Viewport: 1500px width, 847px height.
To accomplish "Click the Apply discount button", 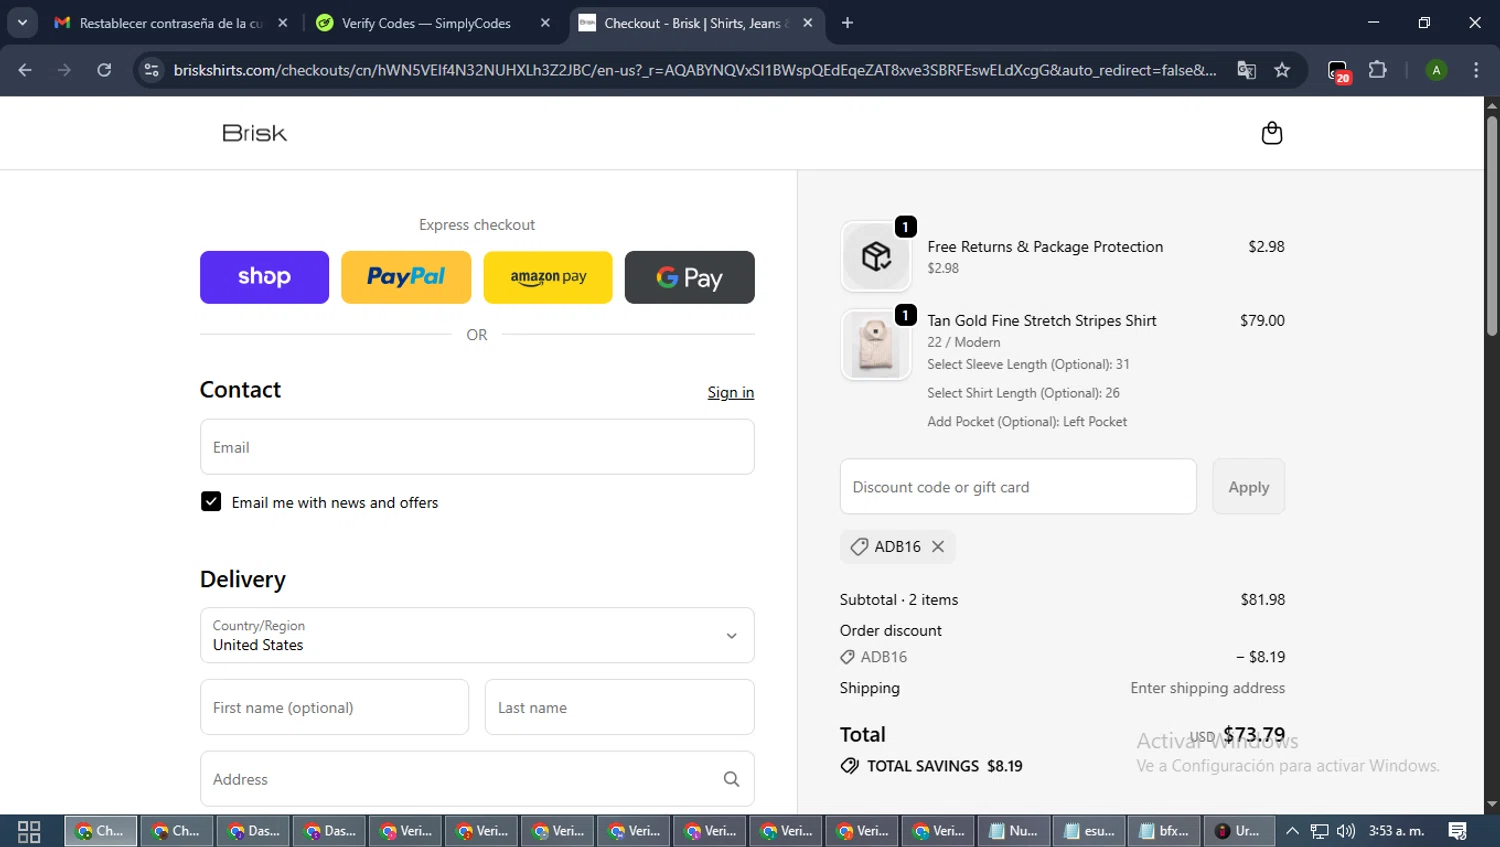I will click(1248, 487).
